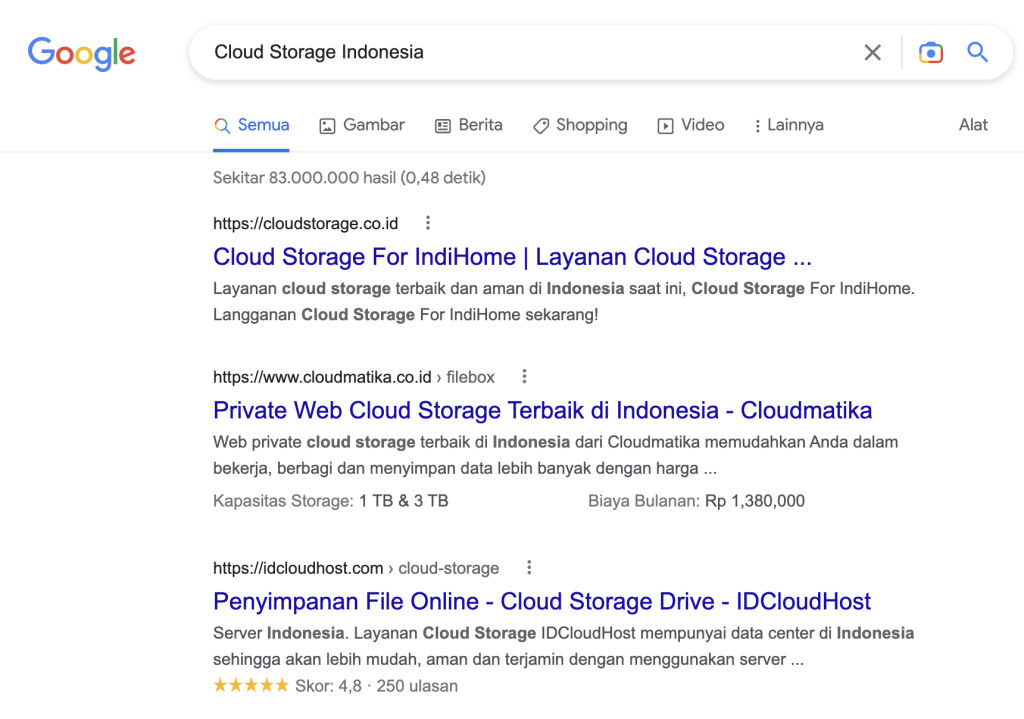Click 'Langganan Cloud Storage For IndiHome sekarang!' snippet
Image resolution: width=1024 pixels, height=719 pixels.
(406, 315)
